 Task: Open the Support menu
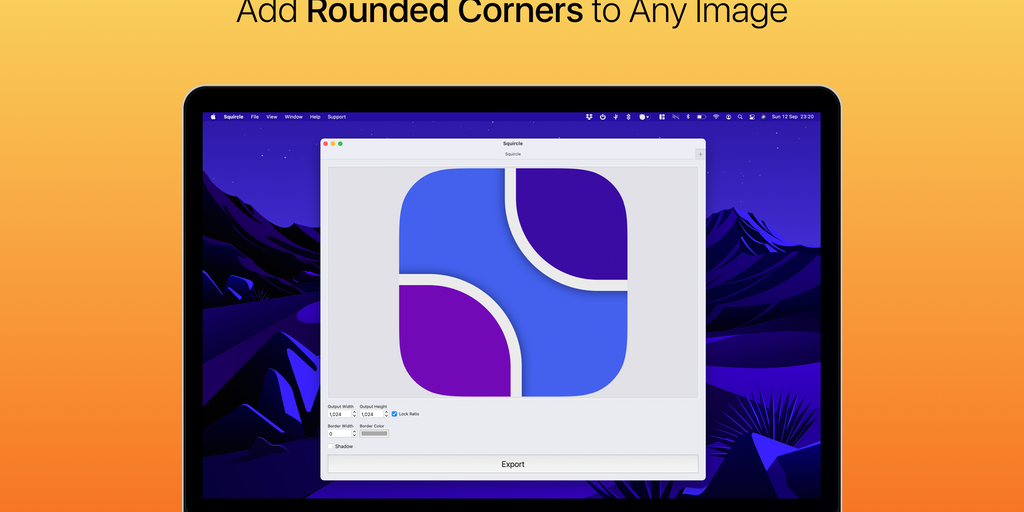point(336,117)
